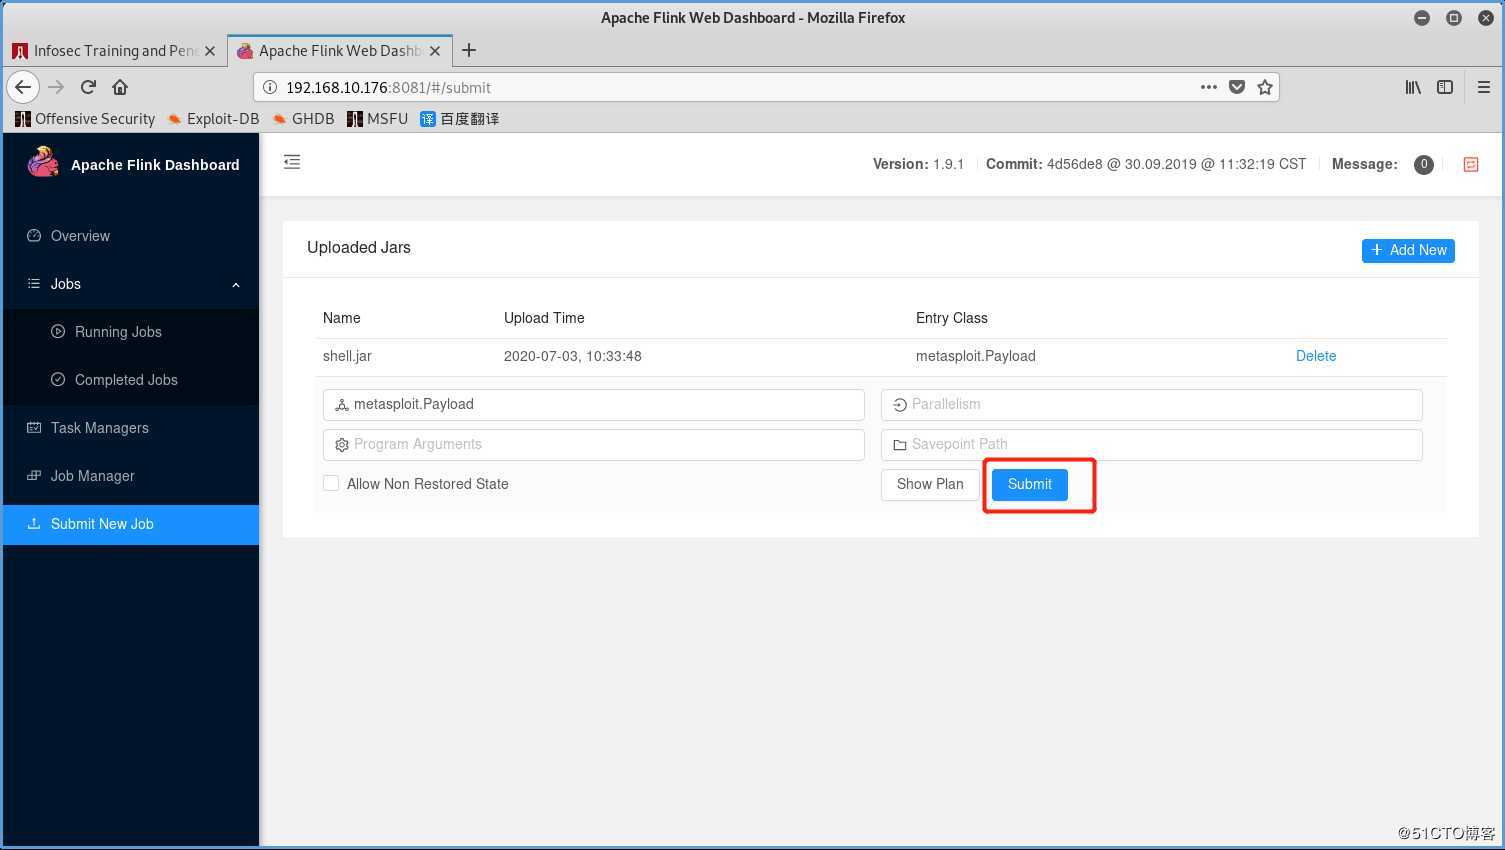Open the message count badge
This screenshot has height=850, width=1505.
click(x=1424, y=164)
